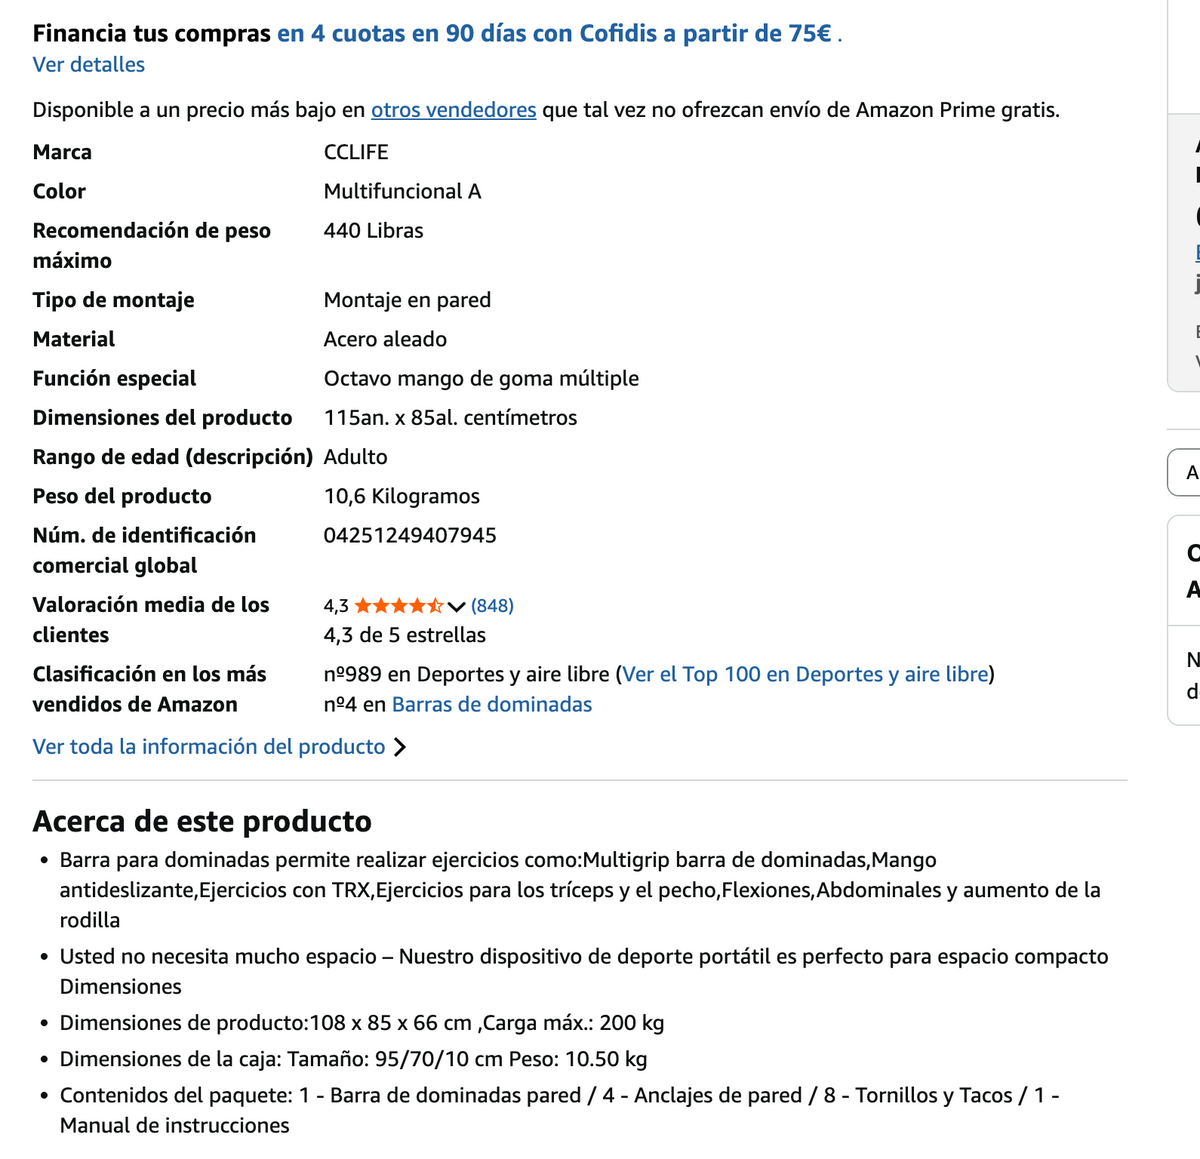View Top 100 en Deportes y aire libre

coord(805,675)
